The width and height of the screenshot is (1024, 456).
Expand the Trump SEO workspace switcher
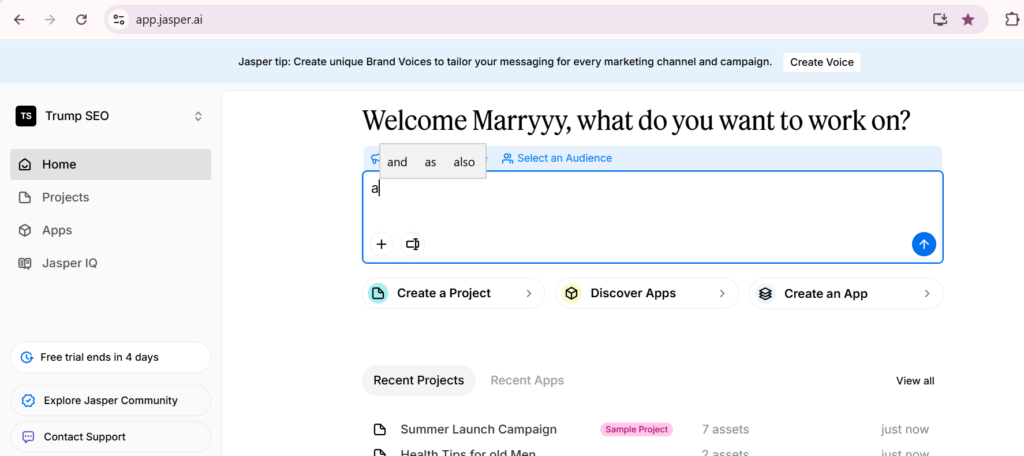click(x=198, y=116)
